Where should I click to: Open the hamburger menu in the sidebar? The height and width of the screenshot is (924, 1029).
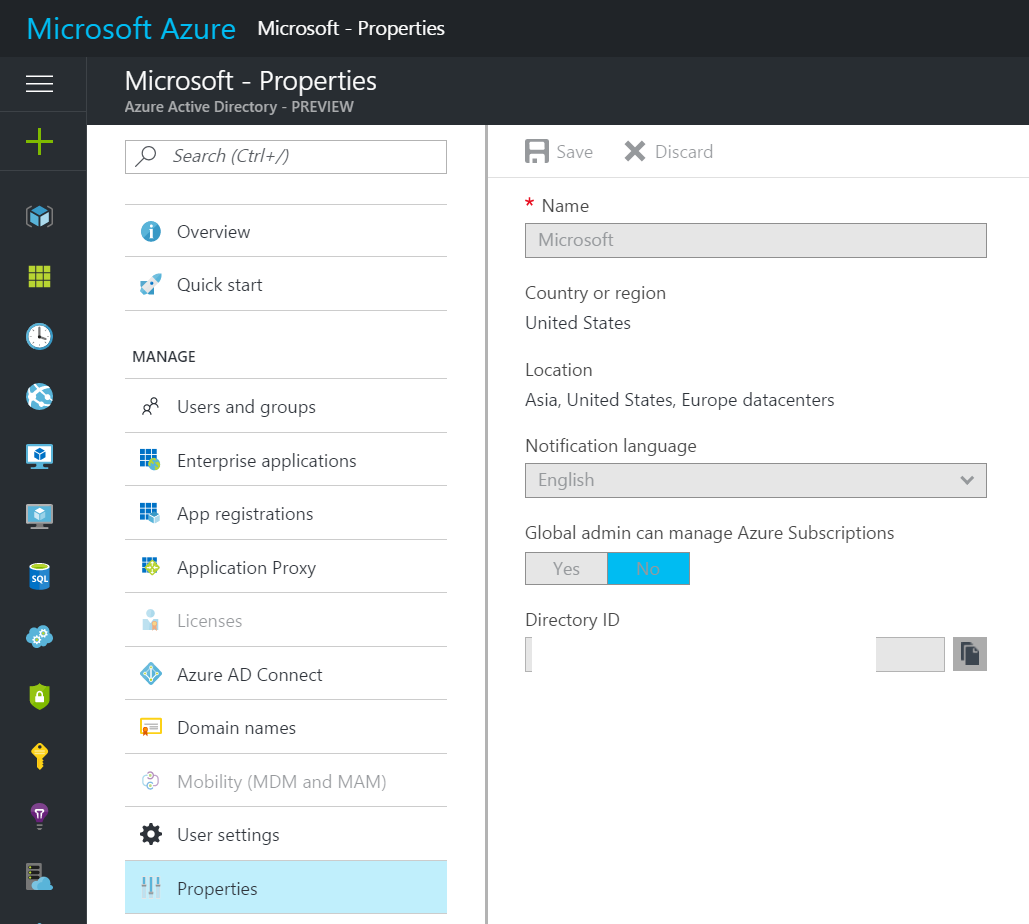40,84
